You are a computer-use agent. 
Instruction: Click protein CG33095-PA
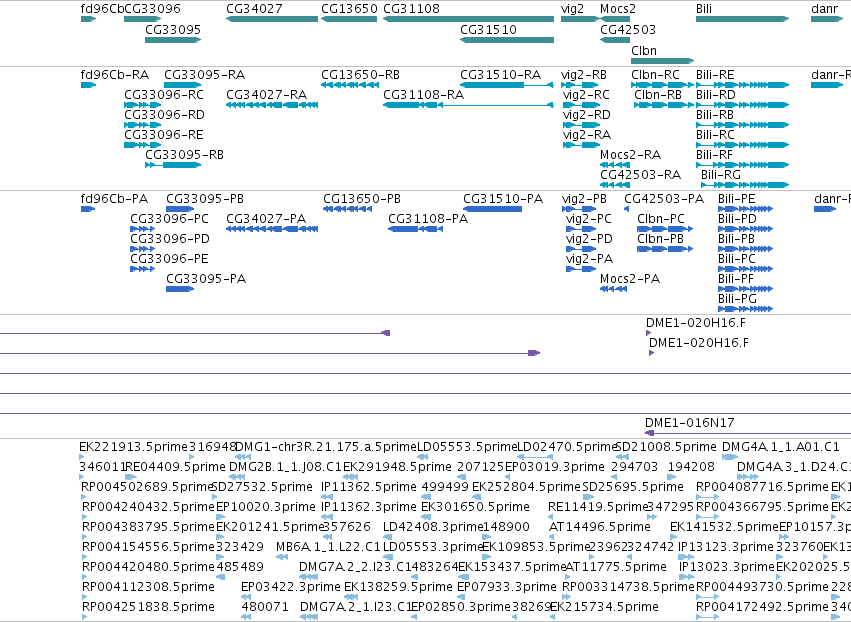[206, 279]
